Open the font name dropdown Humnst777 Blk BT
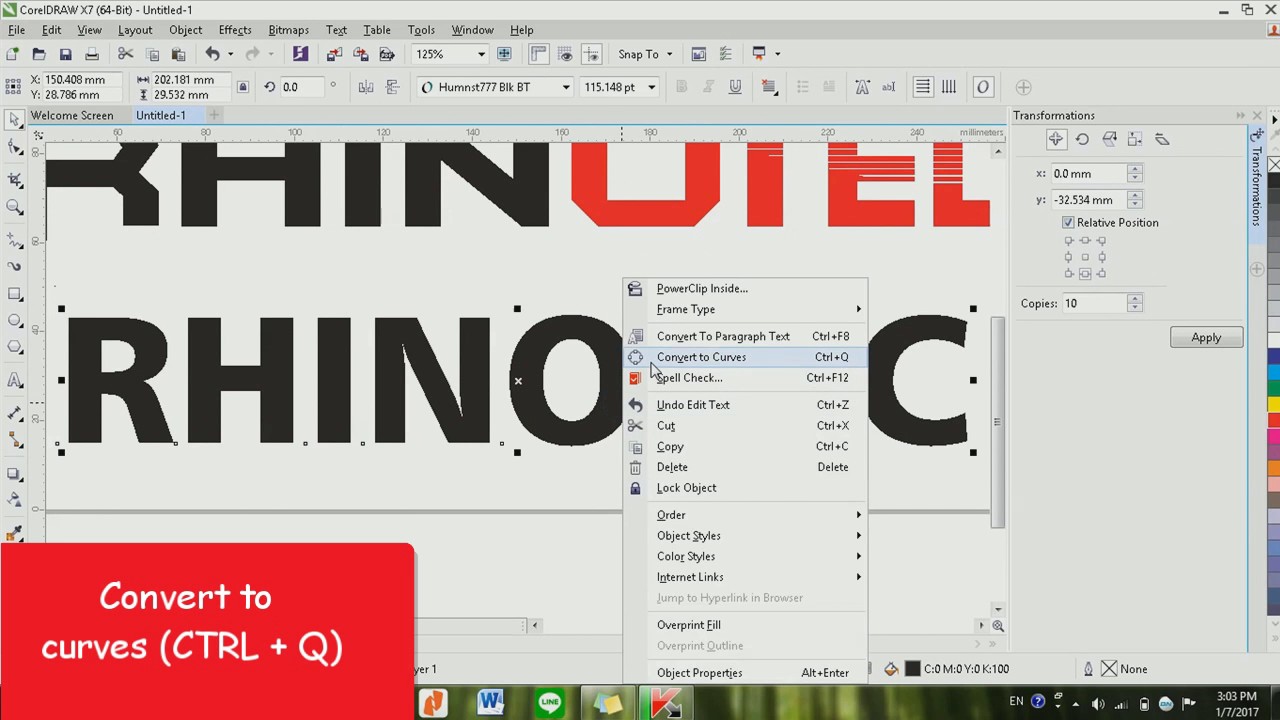Viewport: 1280px width, 720px height. (565, 87)
